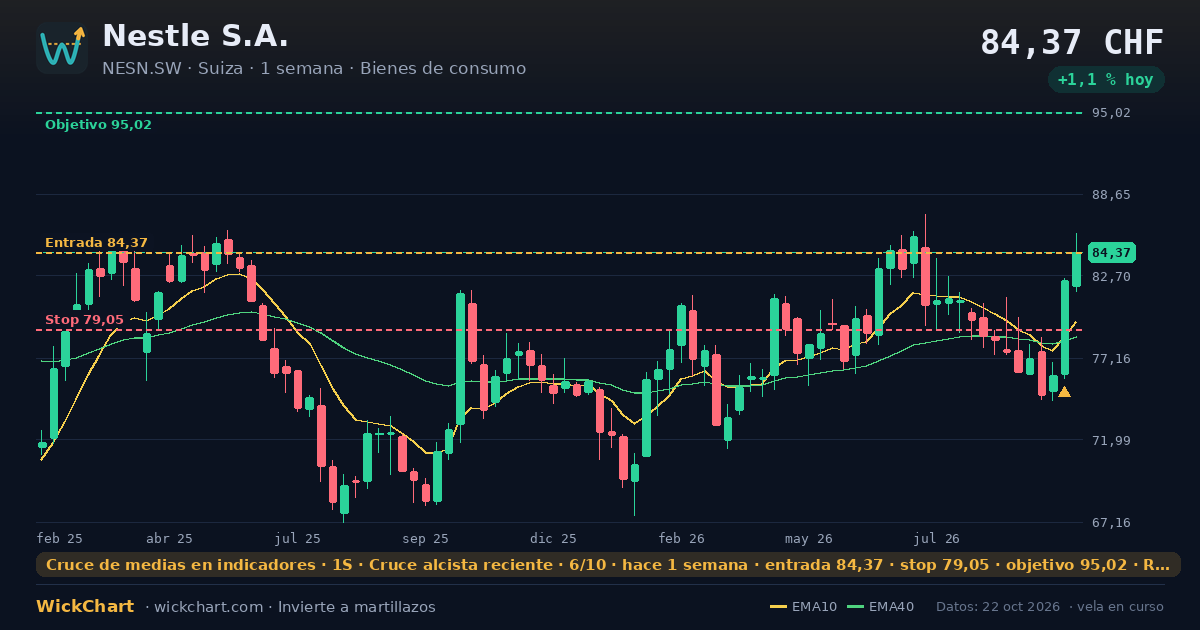Click the Bienes de consumo sector label
The width and height of the screenshot is (1200, 630).
click(443, 69)
